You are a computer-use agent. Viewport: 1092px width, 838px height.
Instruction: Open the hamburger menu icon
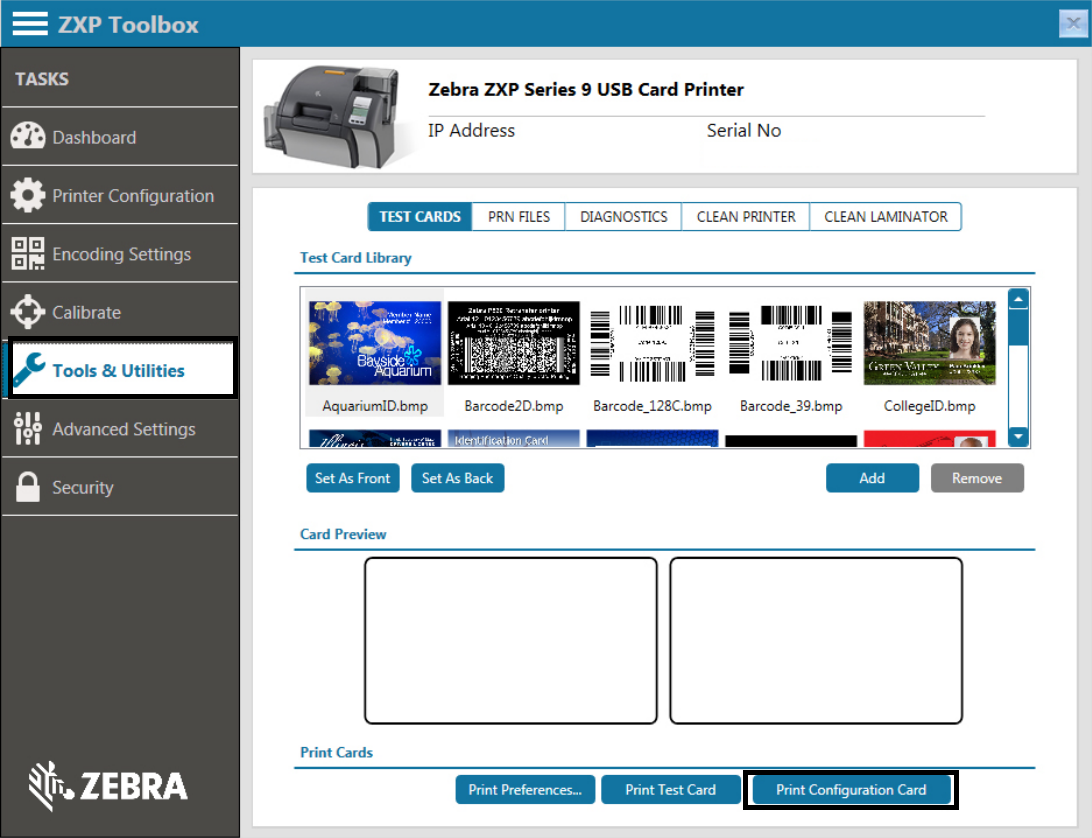point(30,24)
